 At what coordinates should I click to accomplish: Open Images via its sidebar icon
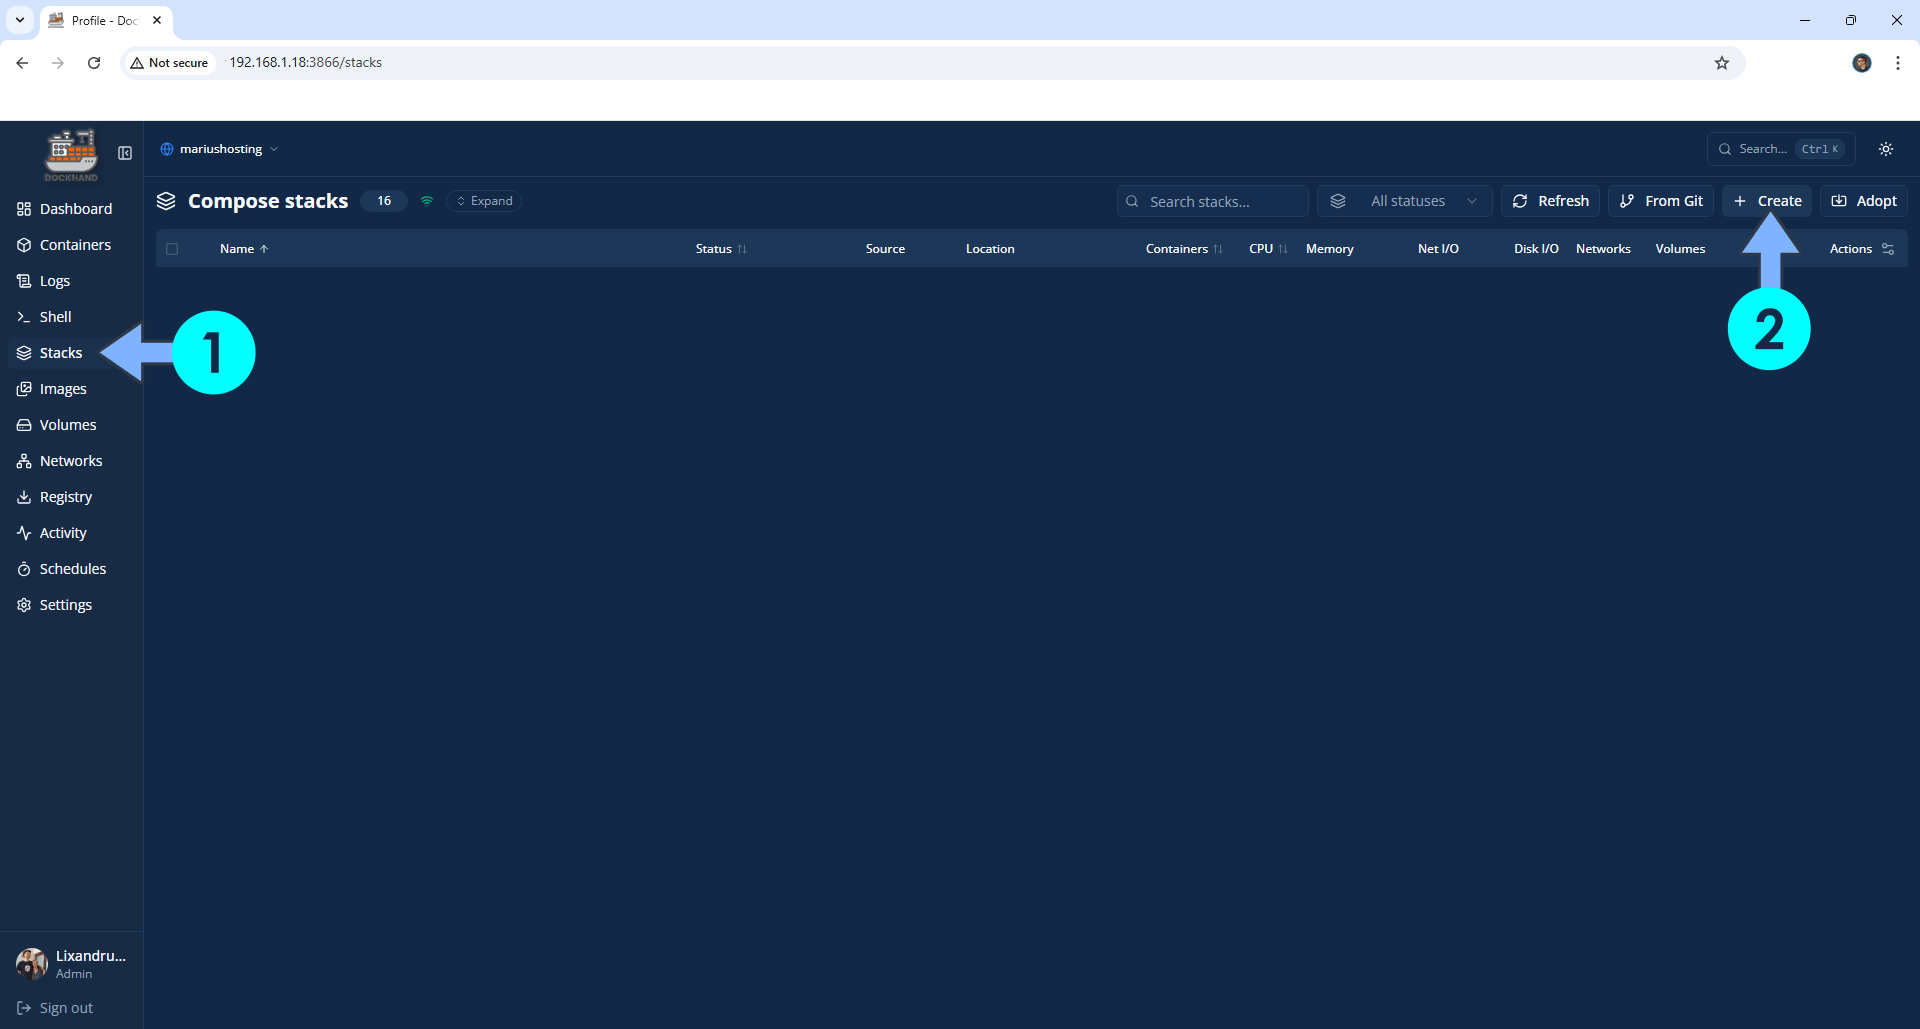(24, 388)
